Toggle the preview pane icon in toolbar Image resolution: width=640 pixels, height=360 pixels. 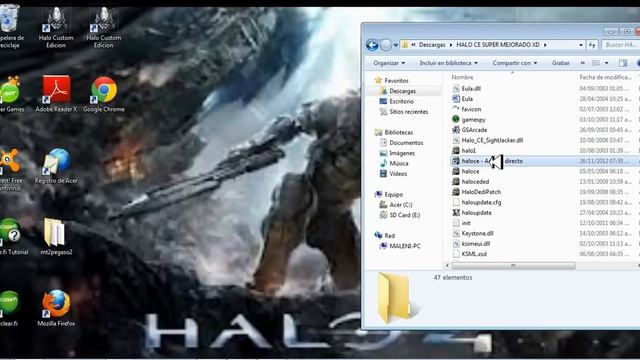click(623, 63)
